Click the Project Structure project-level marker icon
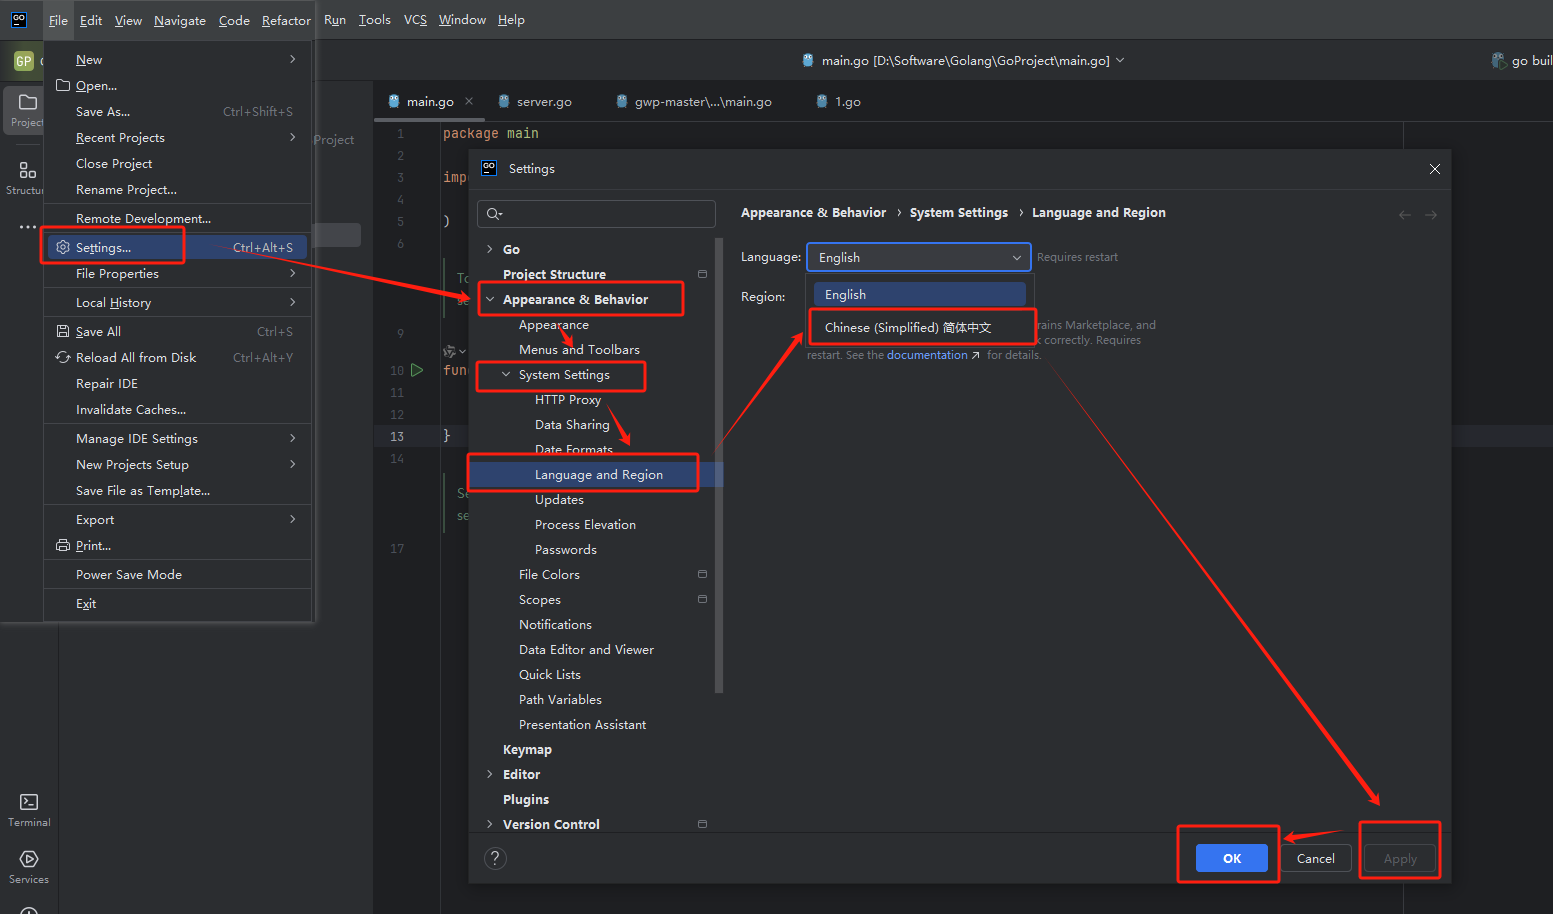This screenshot has height=914, width=1553. pos(702,274)
